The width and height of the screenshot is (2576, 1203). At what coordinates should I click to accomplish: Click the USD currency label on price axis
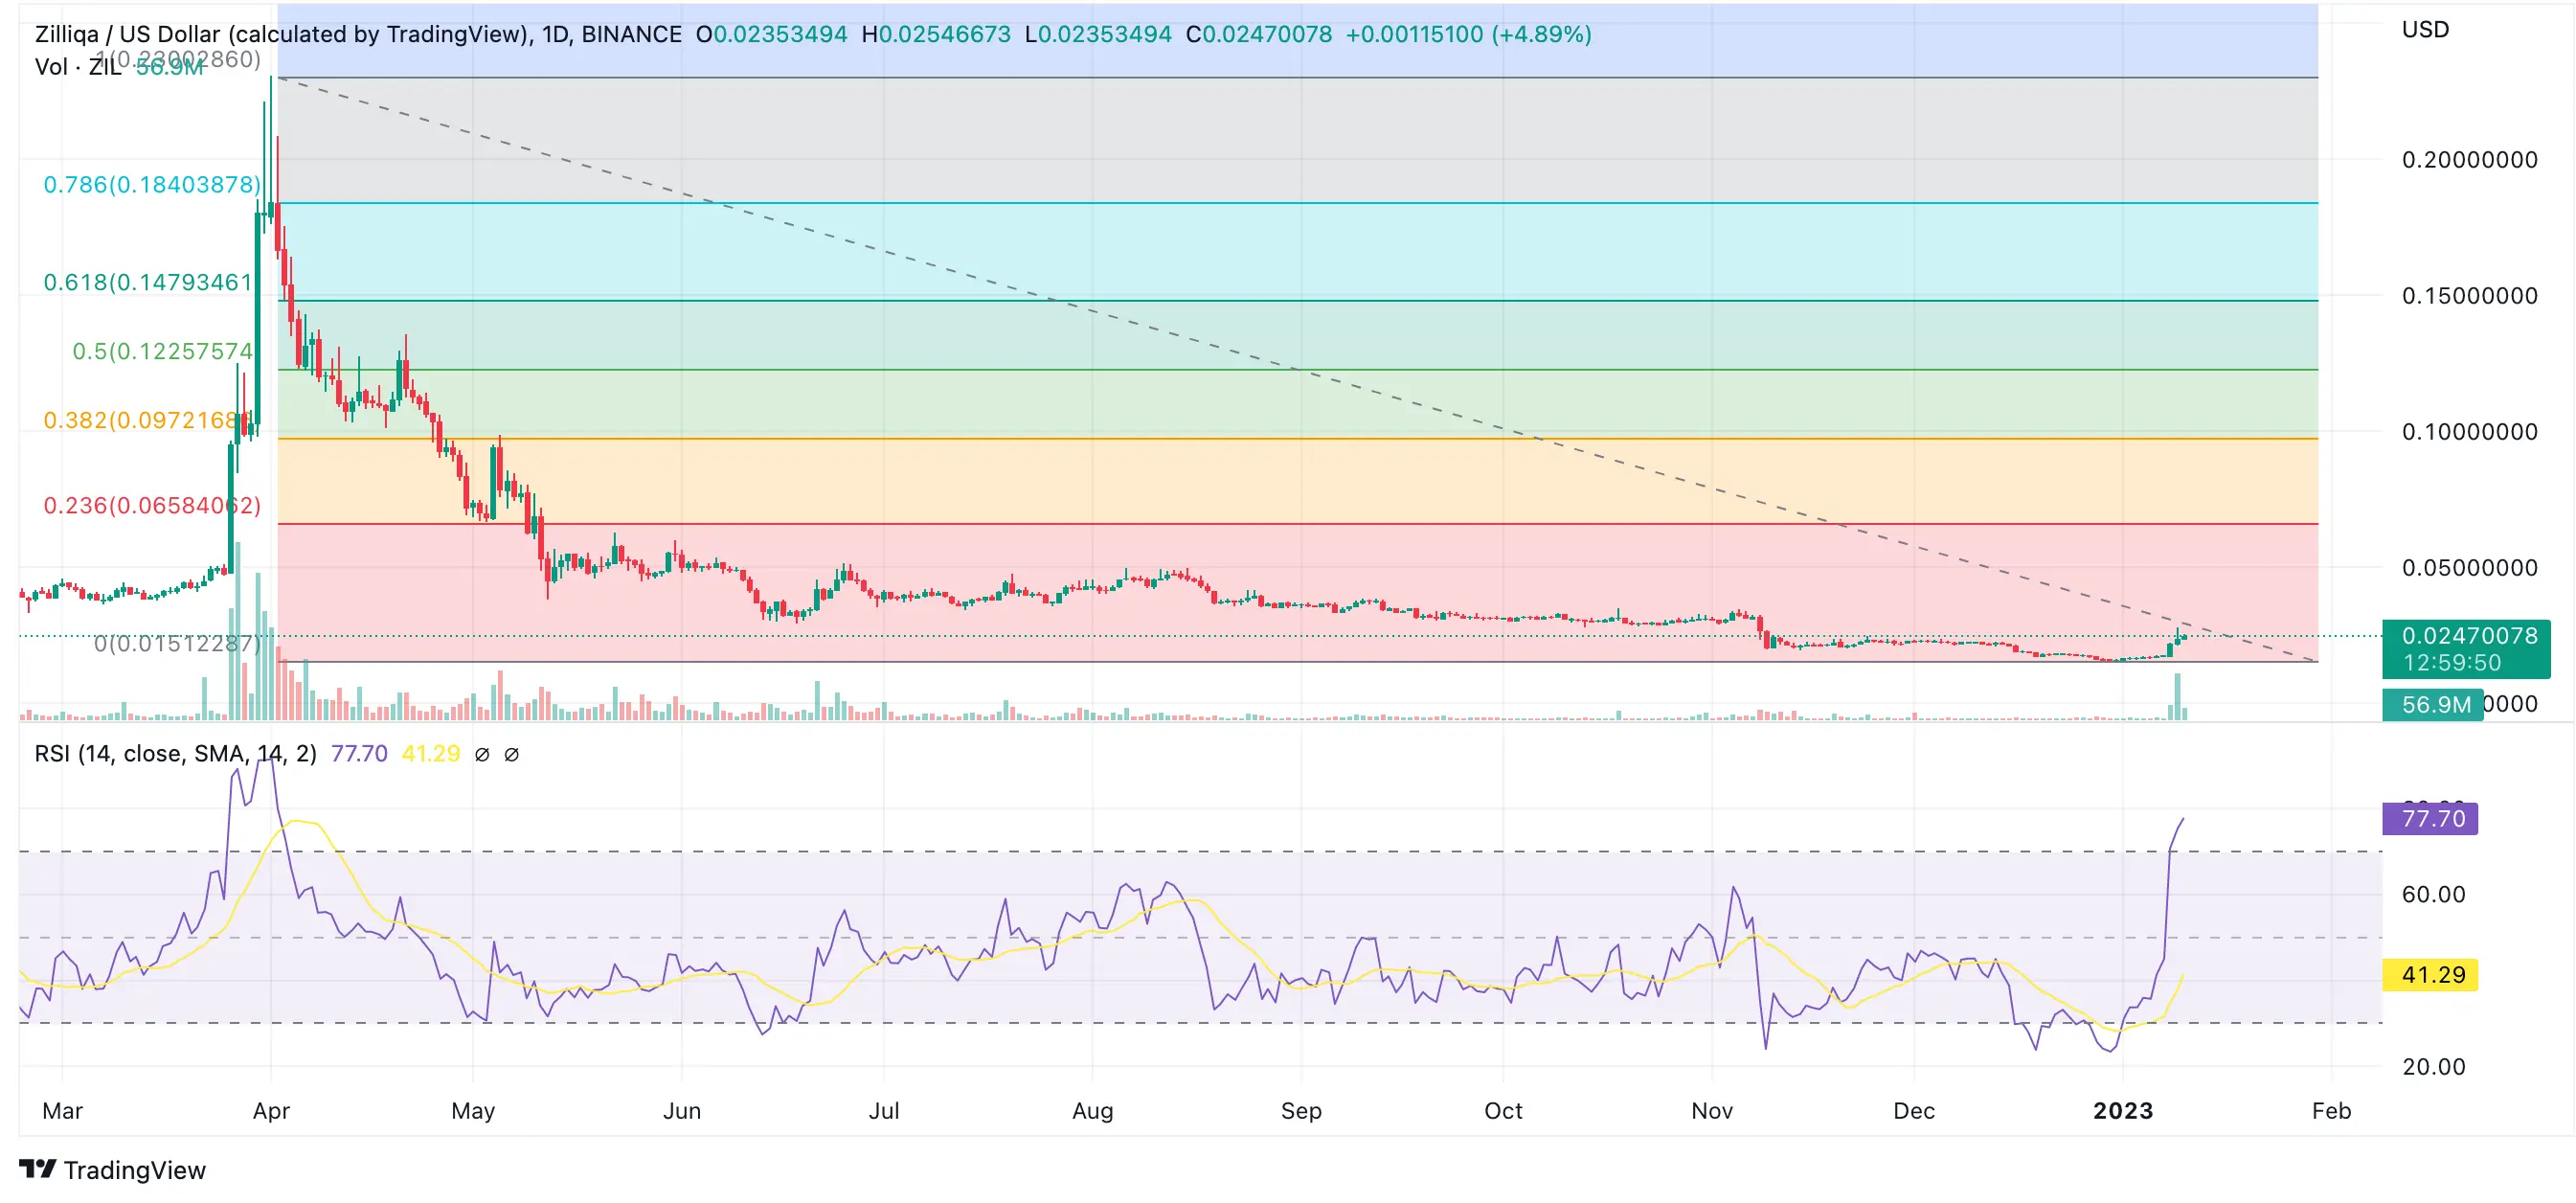pyautogui.click(x=2426, y=29)
